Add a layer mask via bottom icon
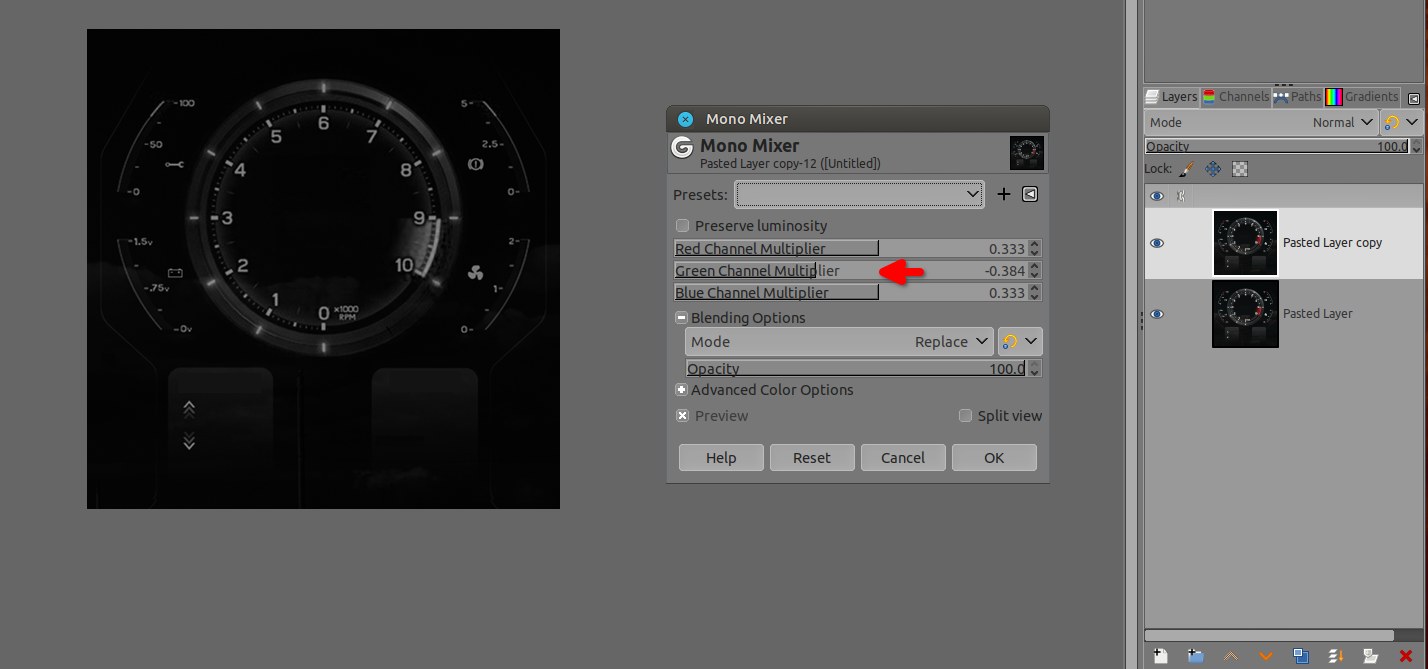Screen dimensions: 1428x669 pos(1371,656)
